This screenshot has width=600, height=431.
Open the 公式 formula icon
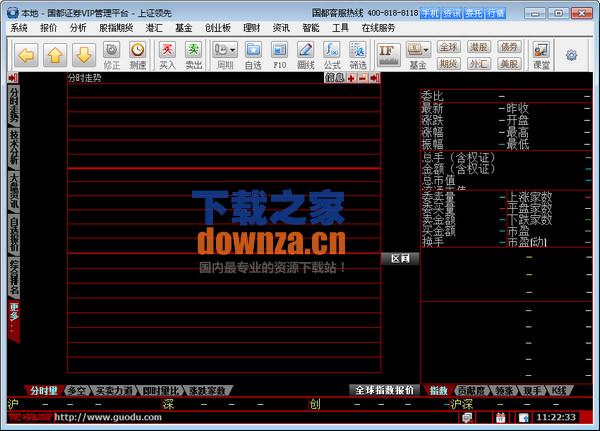(x=332, y=54)
